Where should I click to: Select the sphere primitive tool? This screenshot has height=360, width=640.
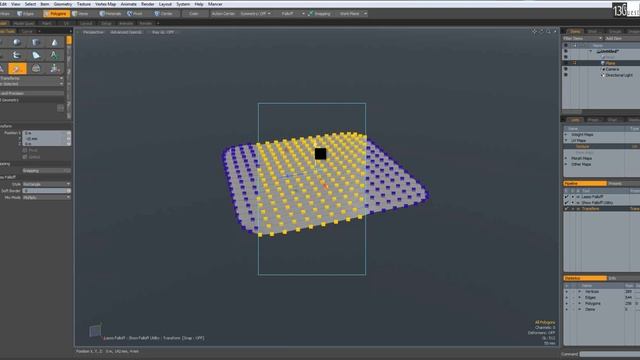[x=17, y=42]
